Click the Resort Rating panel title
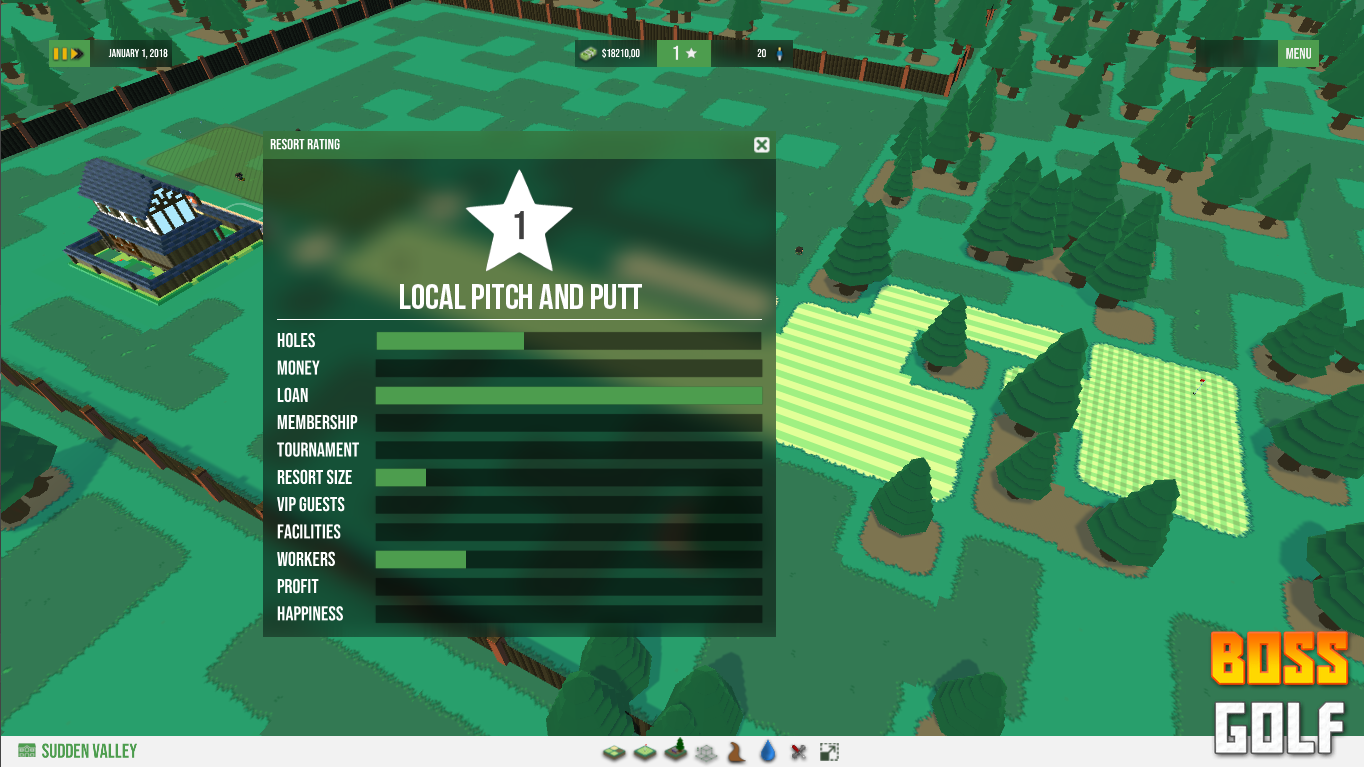Screen dimensions: 1364x767 [305, 145]
